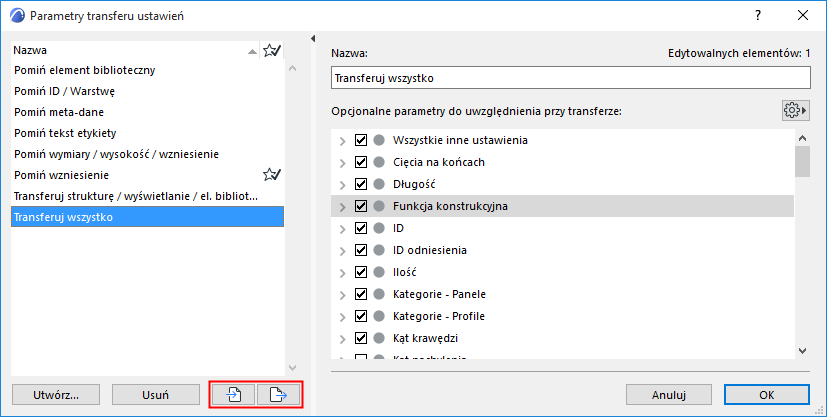Open the gear options menu button

[796, 110]
